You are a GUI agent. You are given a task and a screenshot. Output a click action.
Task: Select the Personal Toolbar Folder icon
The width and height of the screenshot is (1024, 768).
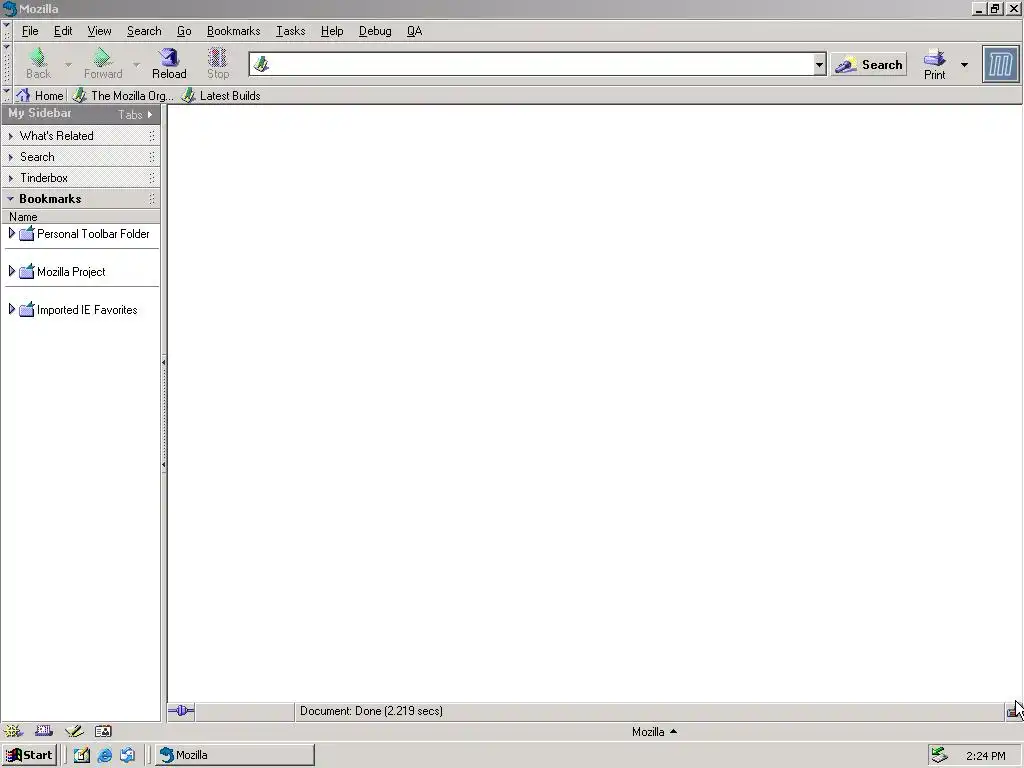pos(27,234)
